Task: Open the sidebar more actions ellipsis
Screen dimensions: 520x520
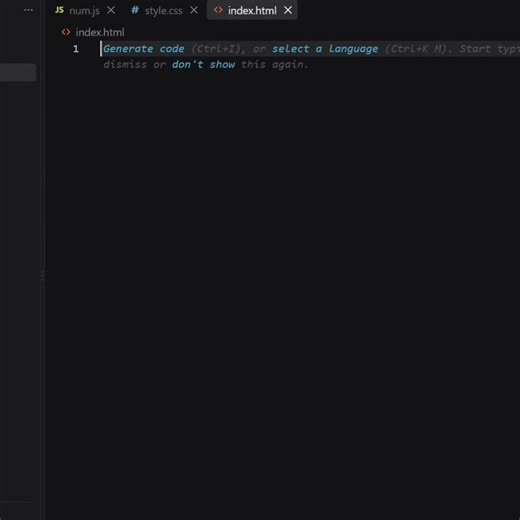Action: 29,10
